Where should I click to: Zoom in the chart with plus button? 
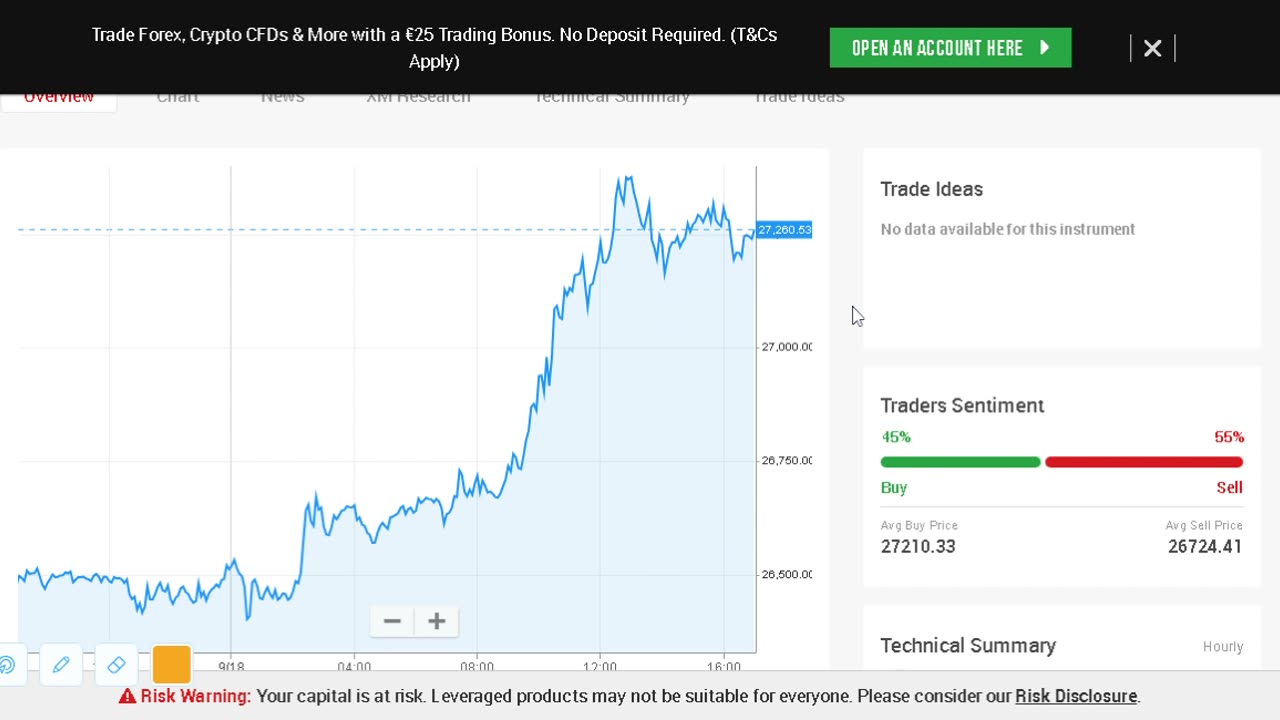point(437,621)
